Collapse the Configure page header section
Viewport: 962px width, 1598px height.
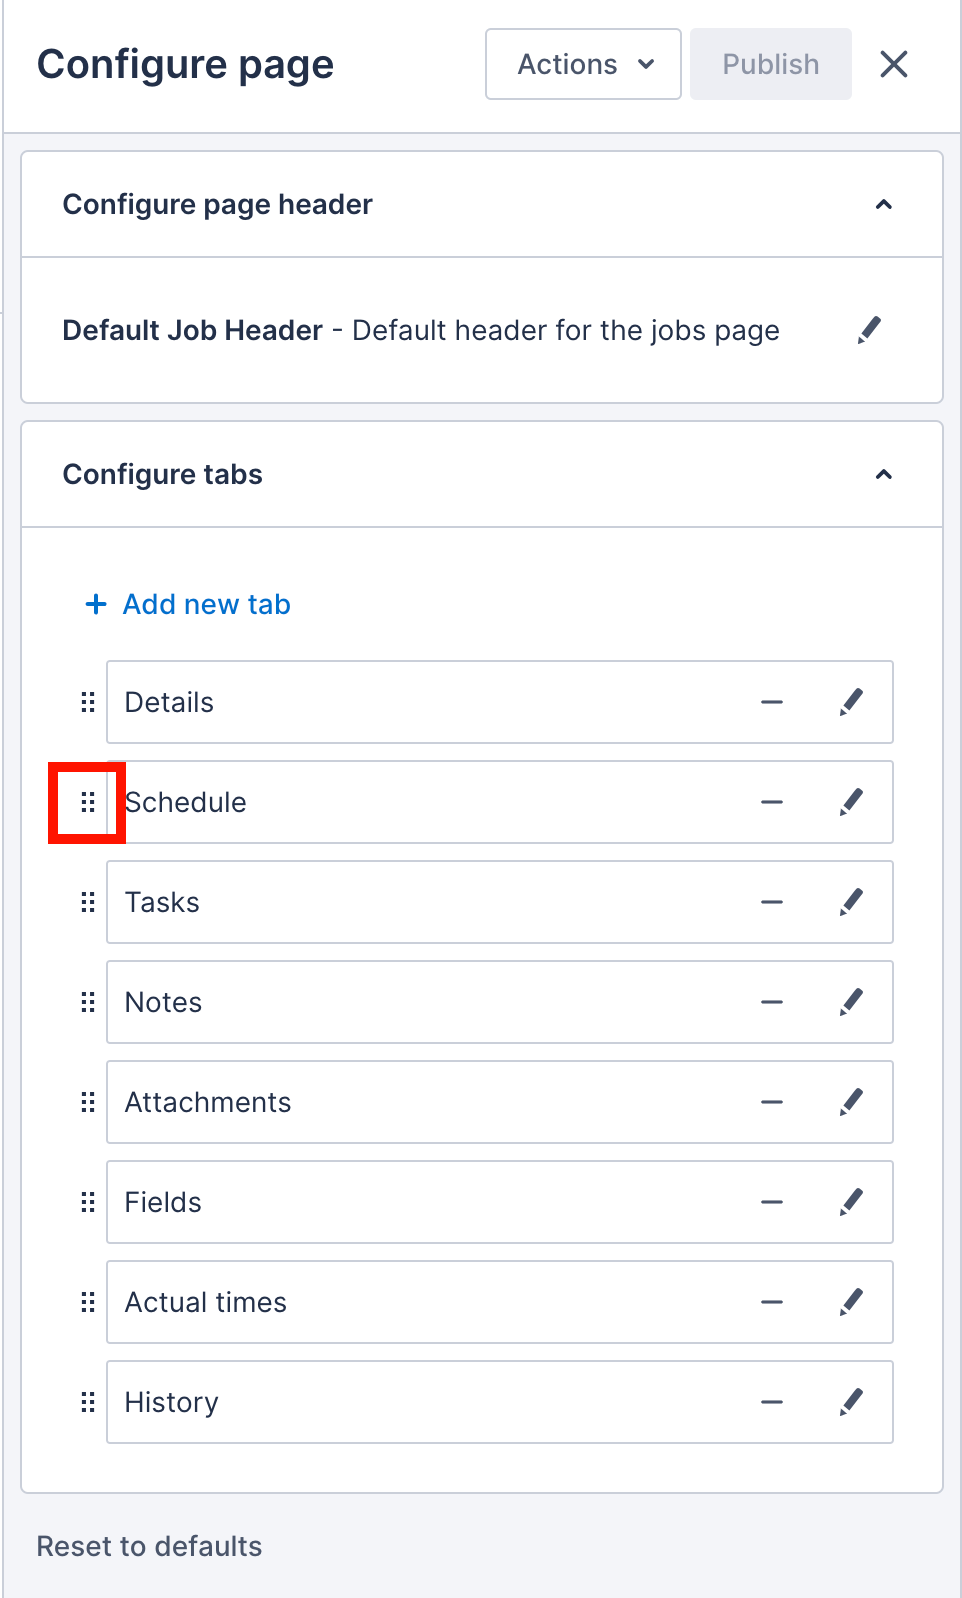click(x=883, y=205)
